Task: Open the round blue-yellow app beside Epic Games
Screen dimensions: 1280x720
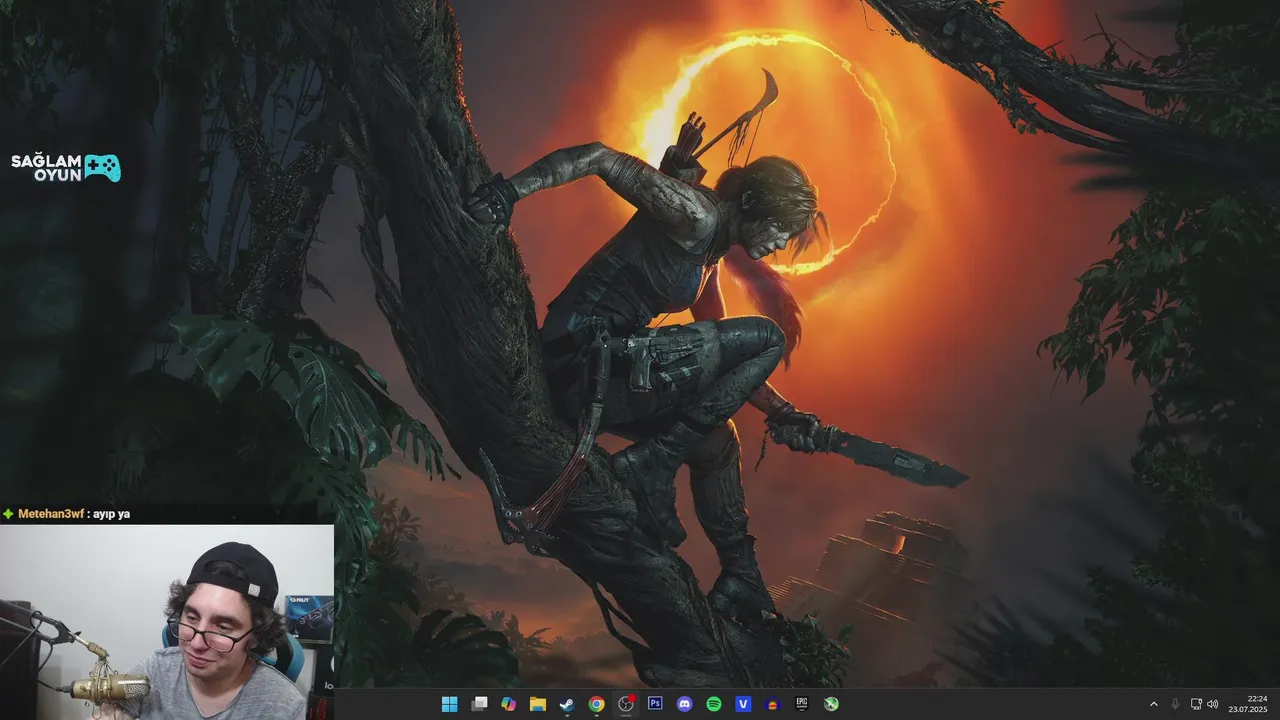Action: [772, 704]
